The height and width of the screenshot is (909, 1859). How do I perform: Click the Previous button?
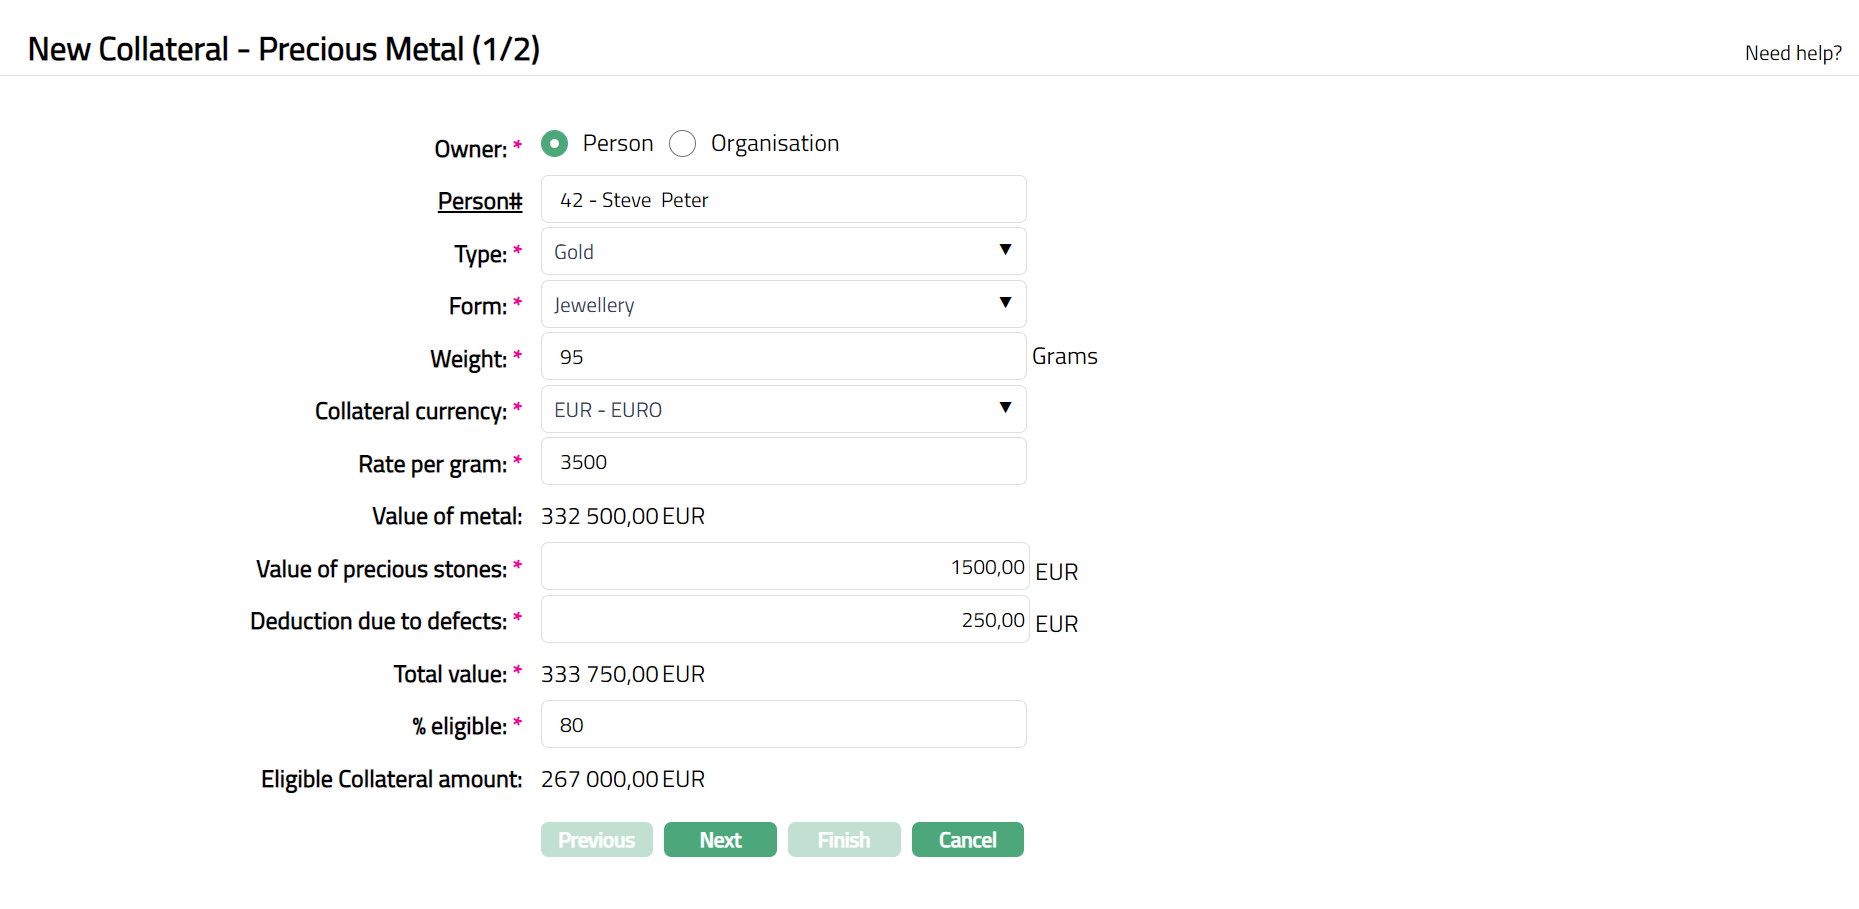point(596,840)
